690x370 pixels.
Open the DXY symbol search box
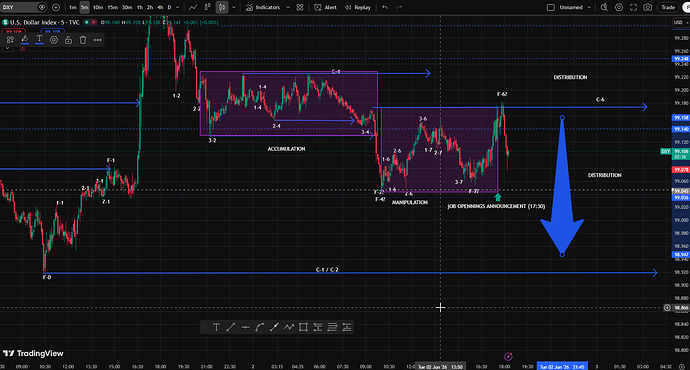click(23, 7)
